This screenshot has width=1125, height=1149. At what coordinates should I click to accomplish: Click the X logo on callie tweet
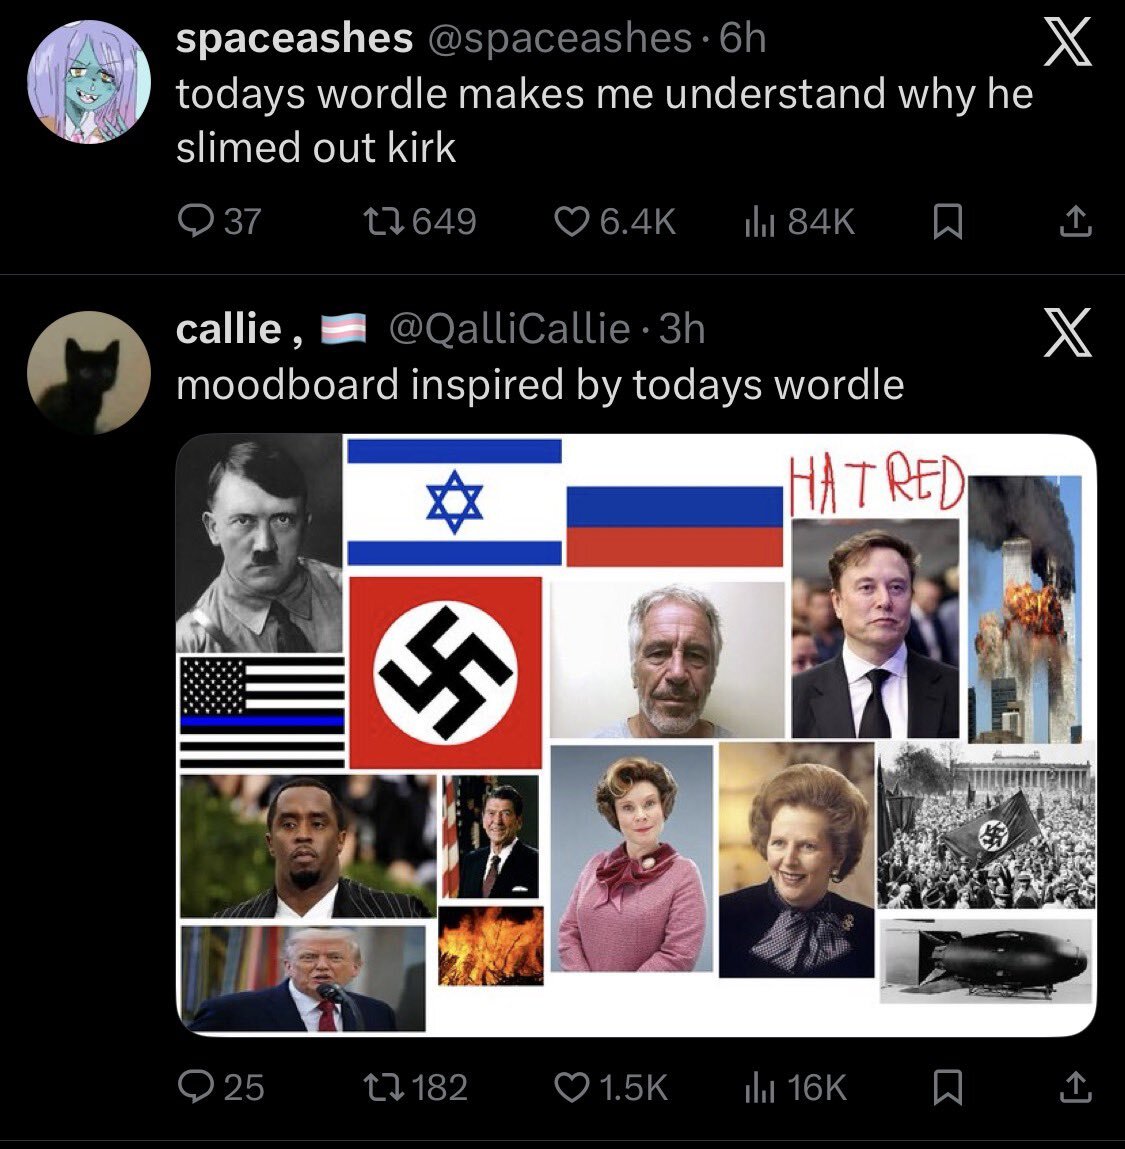point(1068,333)
